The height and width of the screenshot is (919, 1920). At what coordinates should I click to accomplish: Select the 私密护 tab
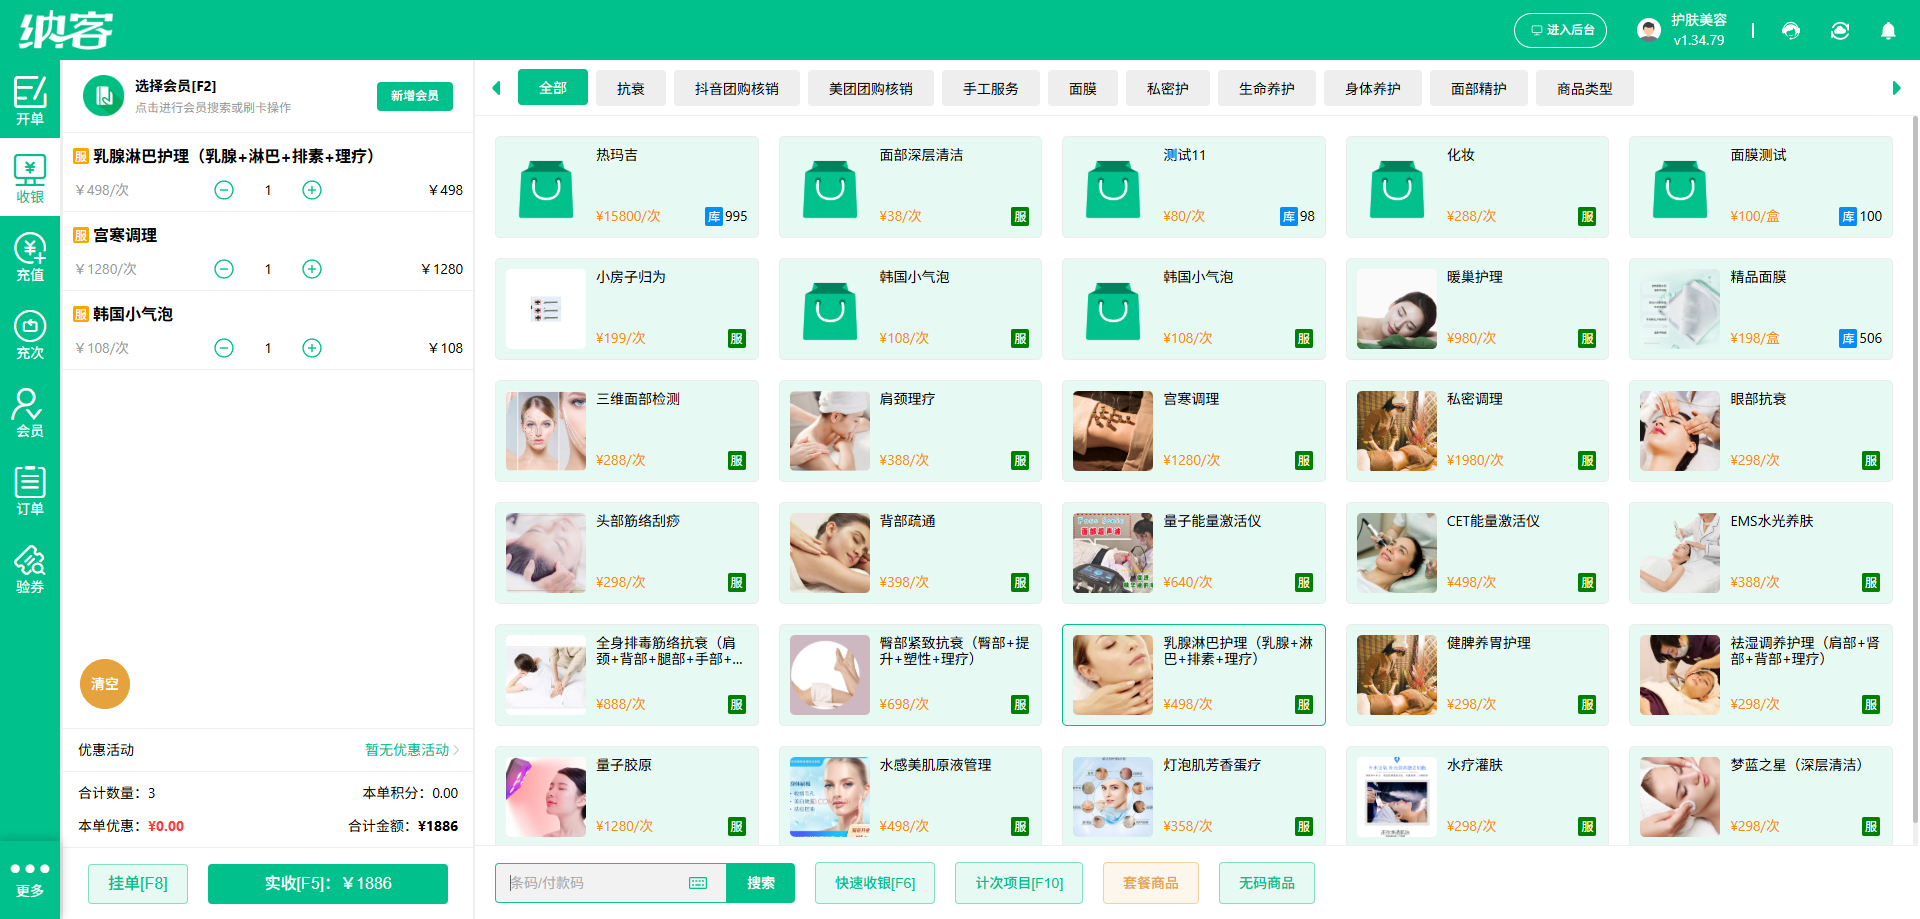pyautogui.click(x=1168, y=89)
